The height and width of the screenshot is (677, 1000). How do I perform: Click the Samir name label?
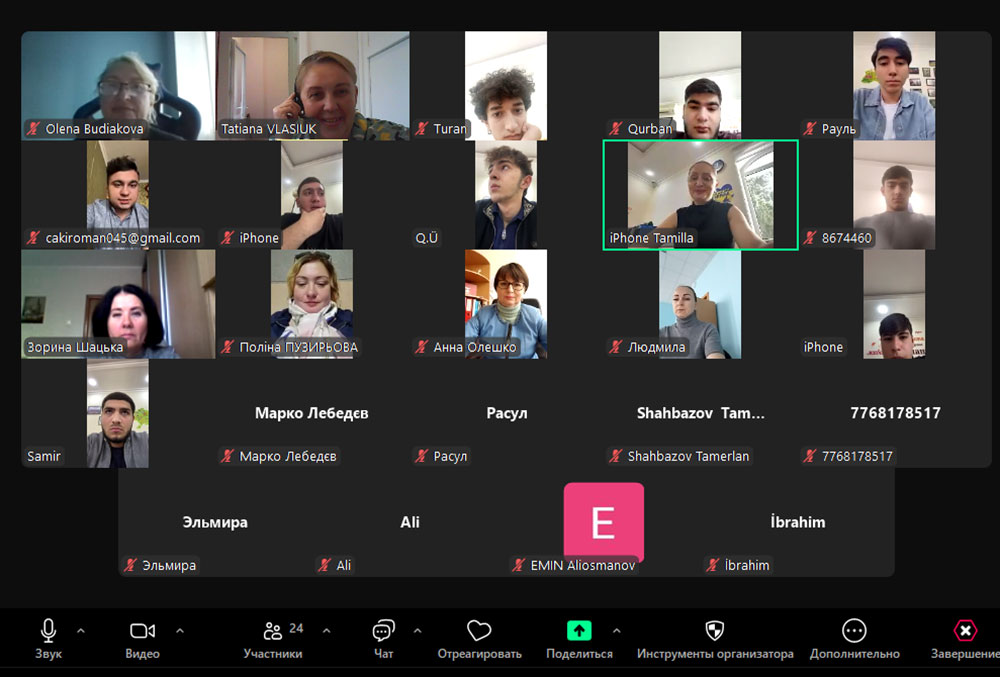click(x=44, y=456)
